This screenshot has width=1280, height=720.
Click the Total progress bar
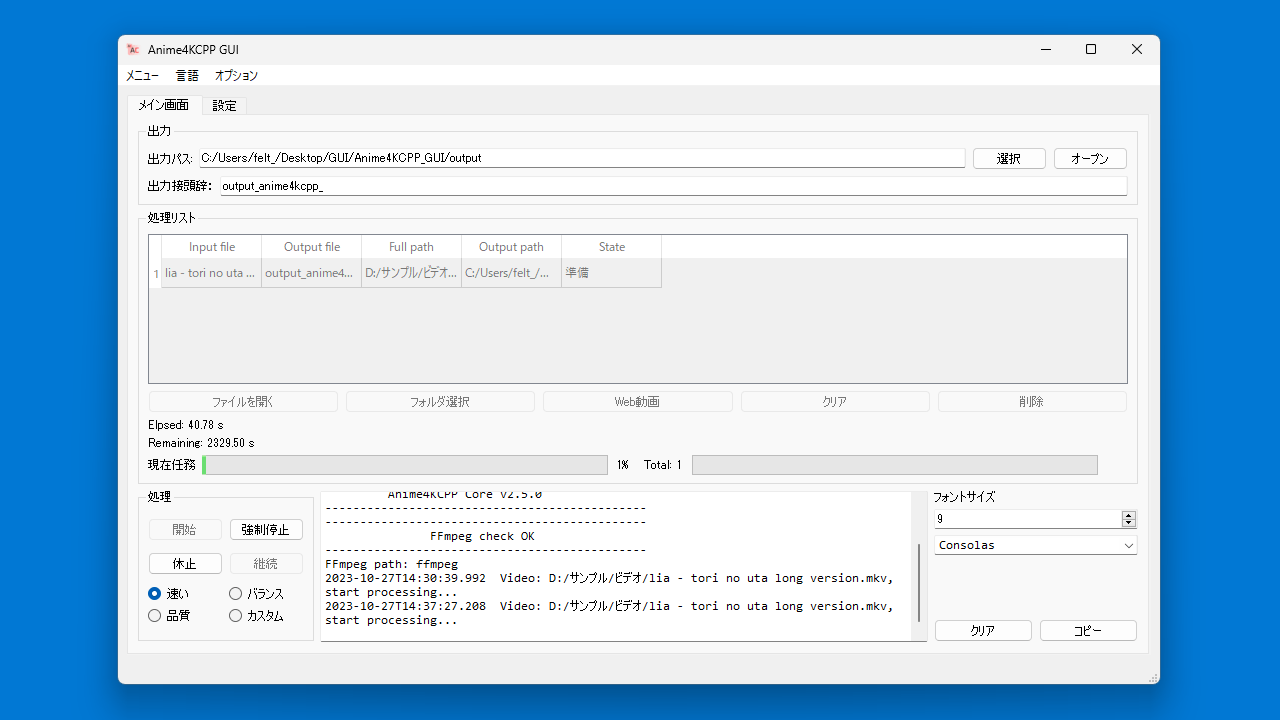point(895,465)
